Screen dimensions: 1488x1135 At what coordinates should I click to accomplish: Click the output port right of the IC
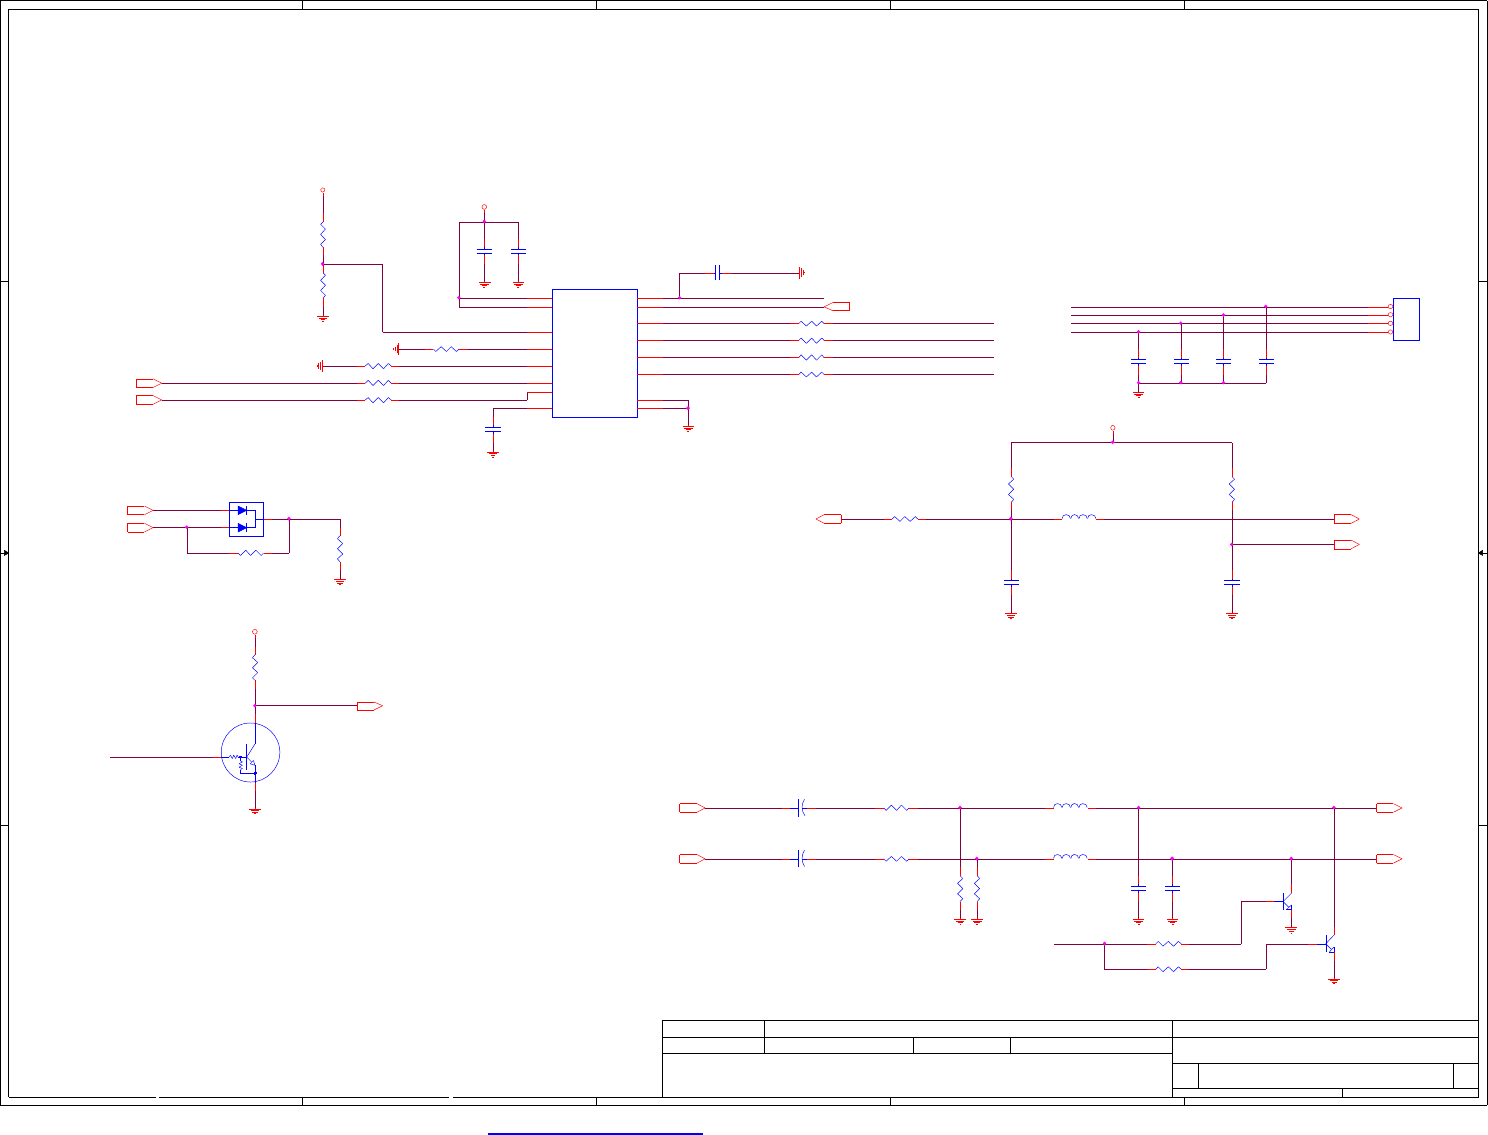point(837,306)
